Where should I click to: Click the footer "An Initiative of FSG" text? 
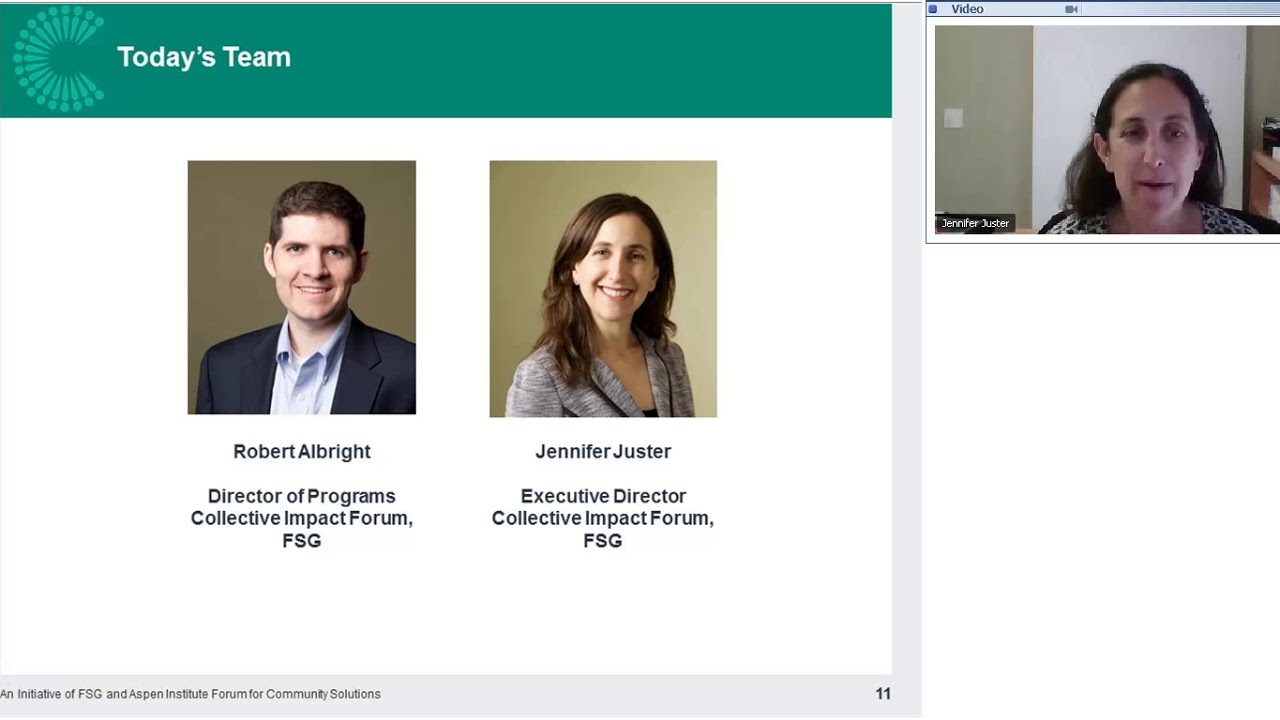(x=191, y=694)
